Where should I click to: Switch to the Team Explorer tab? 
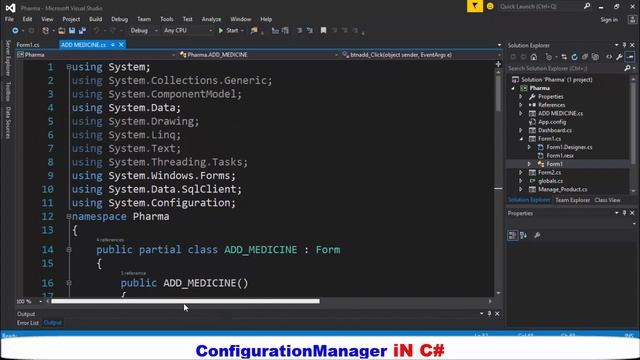(x=572, y=200)
